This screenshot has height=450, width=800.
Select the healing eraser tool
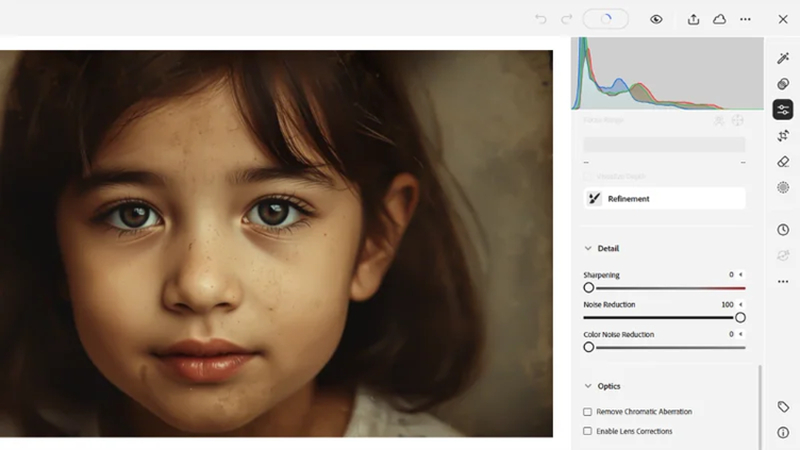coord(783,162)
